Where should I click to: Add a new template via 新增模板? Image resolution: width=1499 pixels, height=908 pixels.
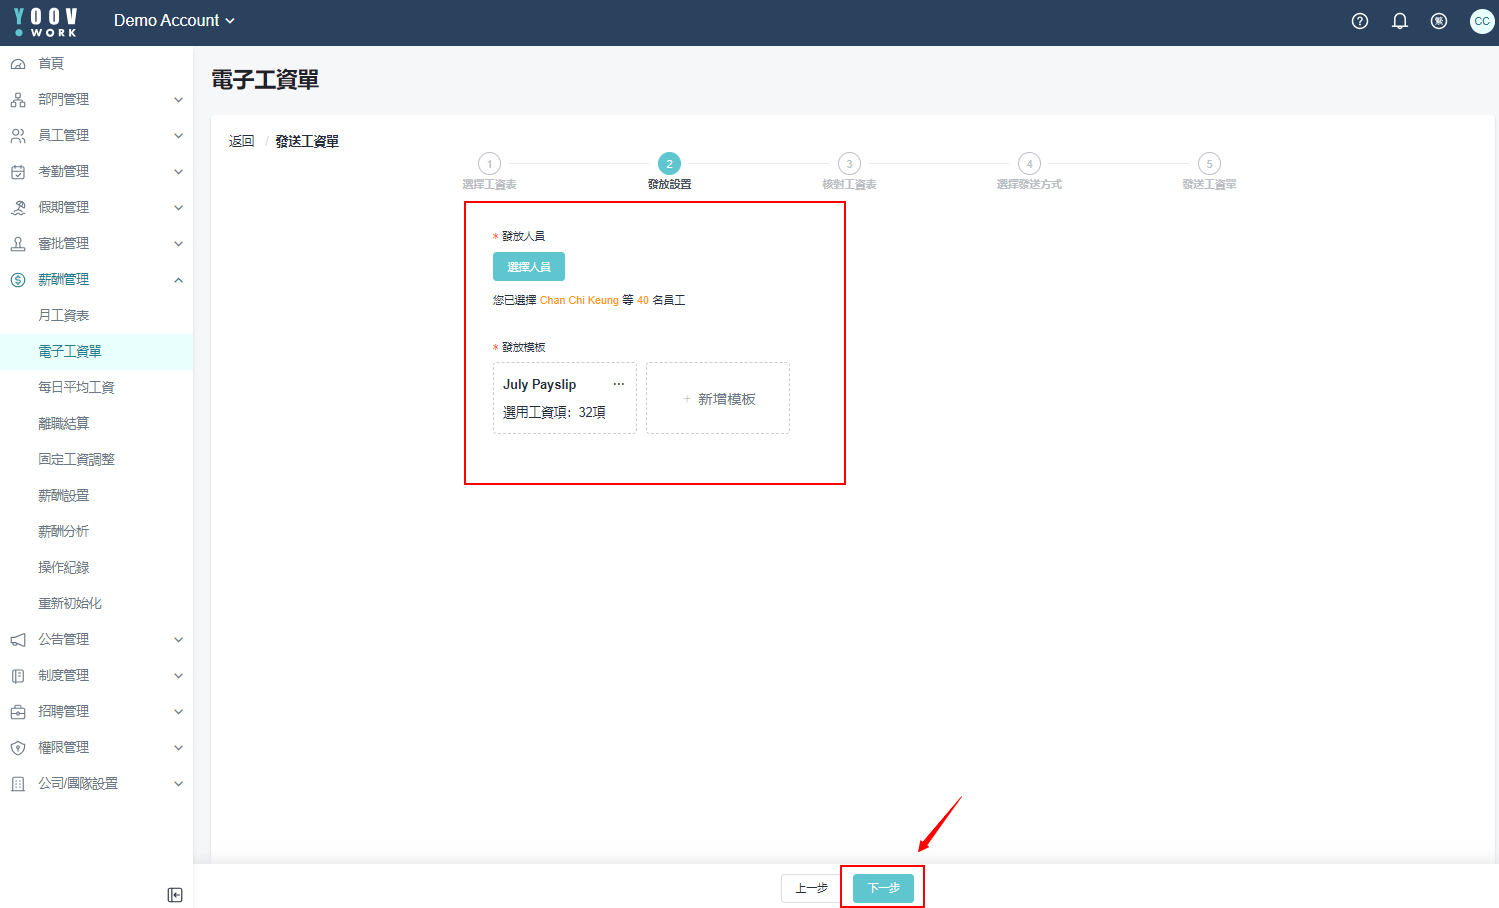[x=718, y=399]
